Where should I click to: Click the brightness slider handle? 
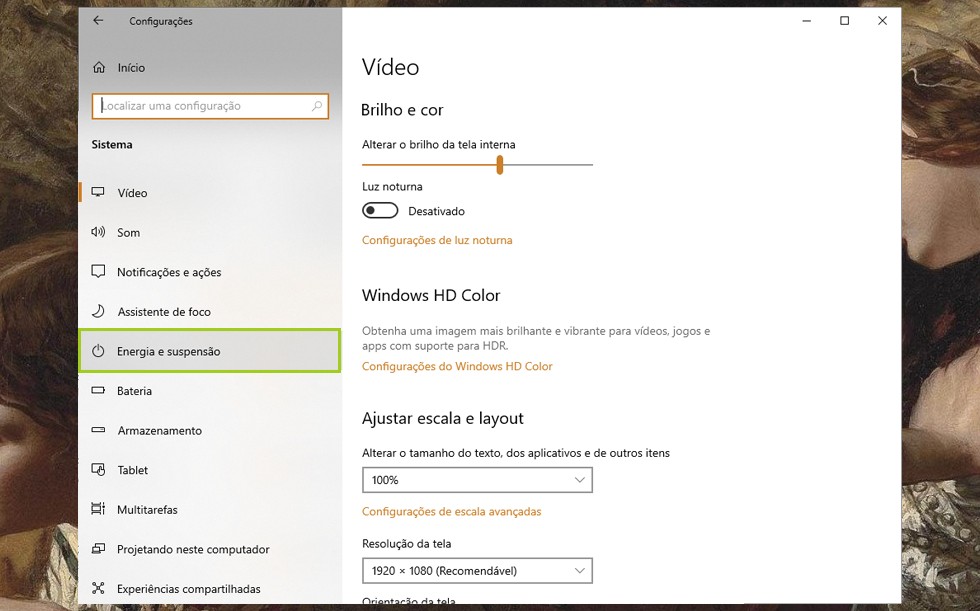499,165
